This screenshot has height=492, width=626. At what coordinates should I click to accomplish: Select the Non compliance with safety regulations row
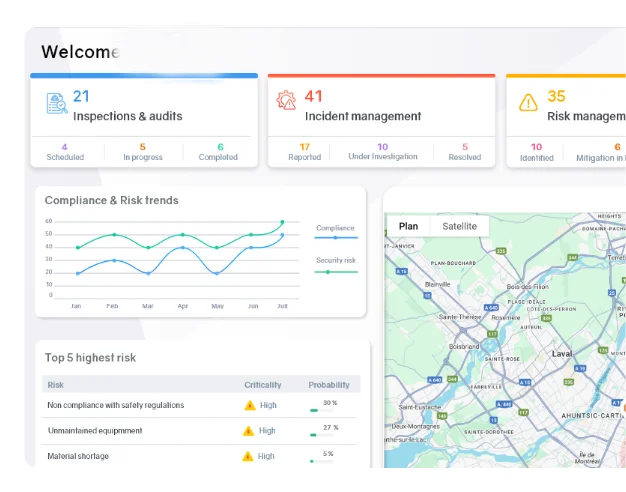pos(199,405)
